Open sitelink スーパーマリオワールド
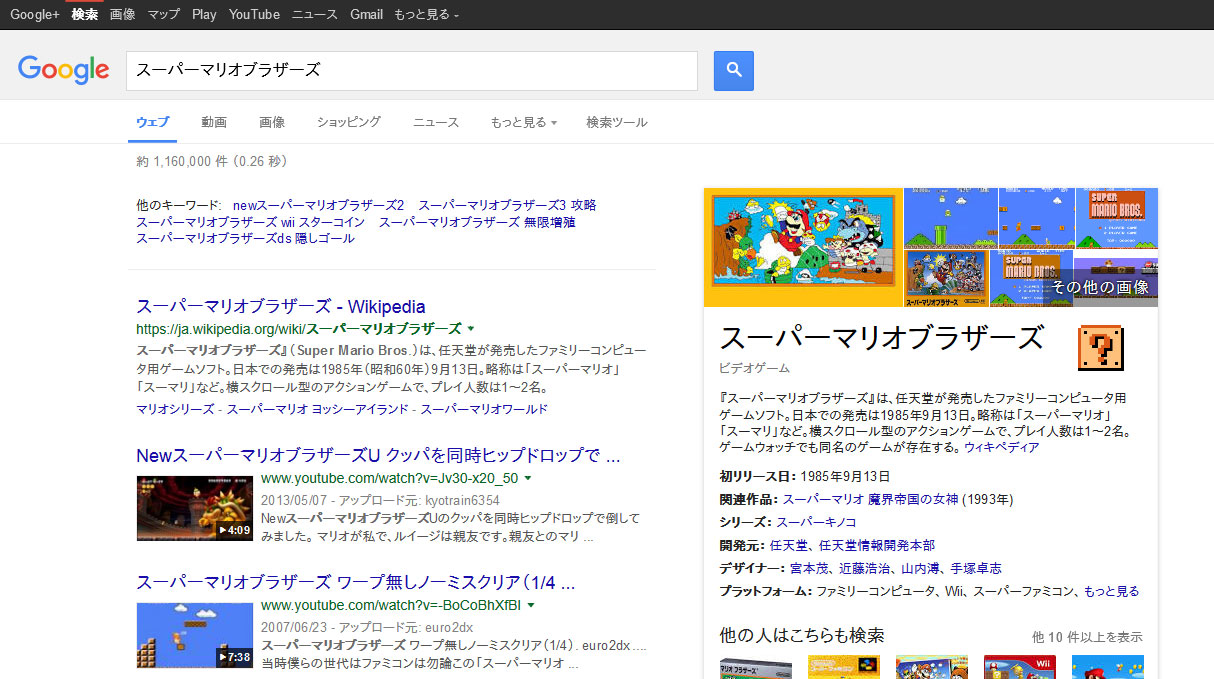This screenshot has height=679, width=1214. pyautogui.click(x=484, y=409)
